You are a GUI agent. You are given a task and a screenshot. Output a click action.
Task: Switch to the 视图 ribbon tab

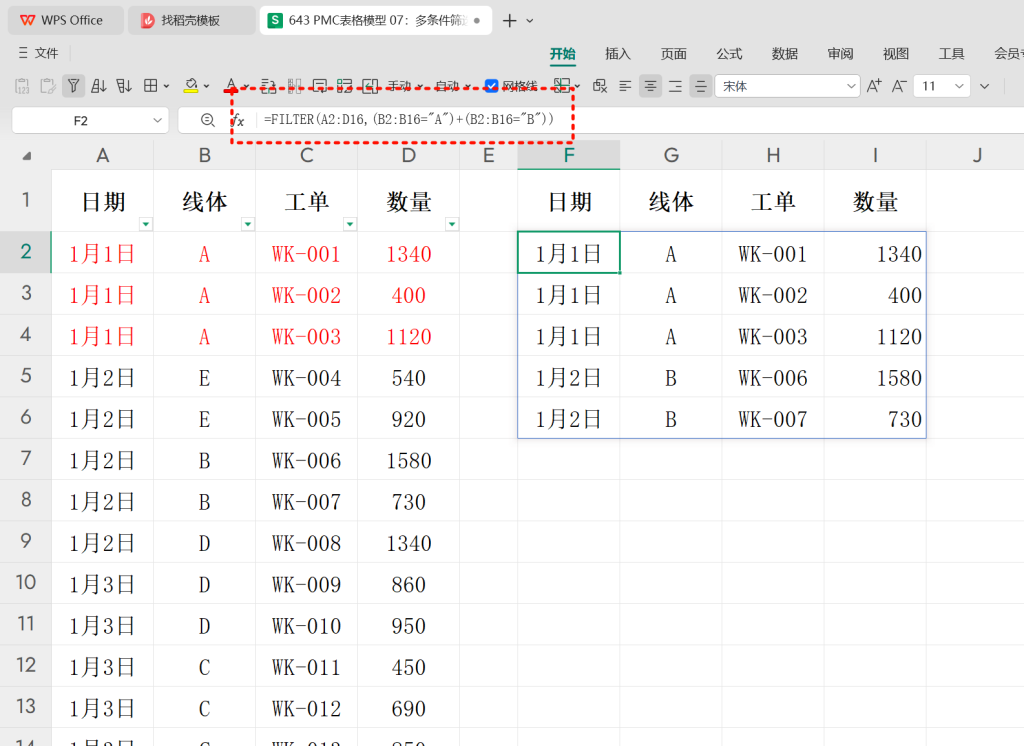895,54
